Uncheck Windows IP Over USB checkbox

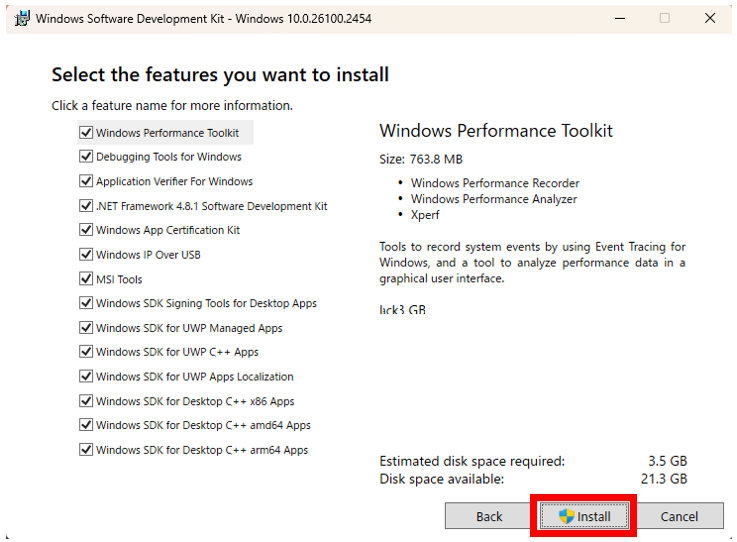pos(86,255)
